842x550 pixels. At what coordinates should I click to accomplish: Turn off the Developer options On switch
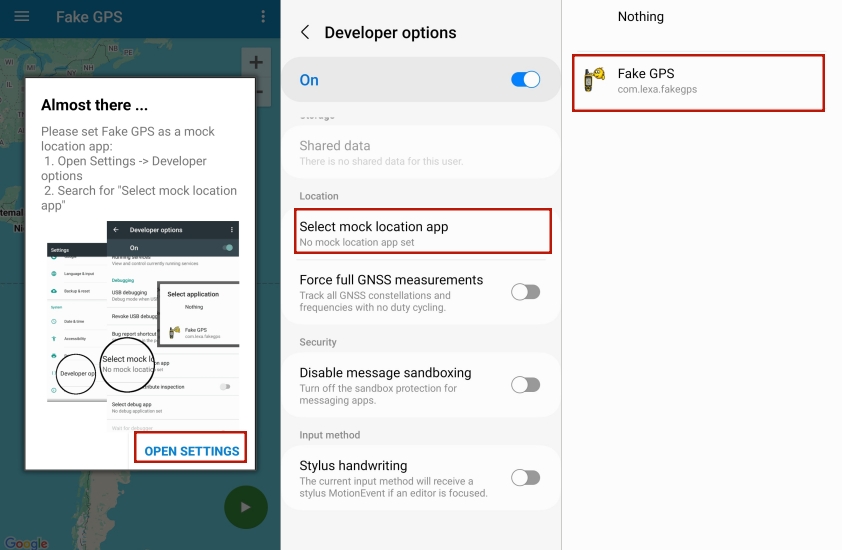(x=525, y=79)
